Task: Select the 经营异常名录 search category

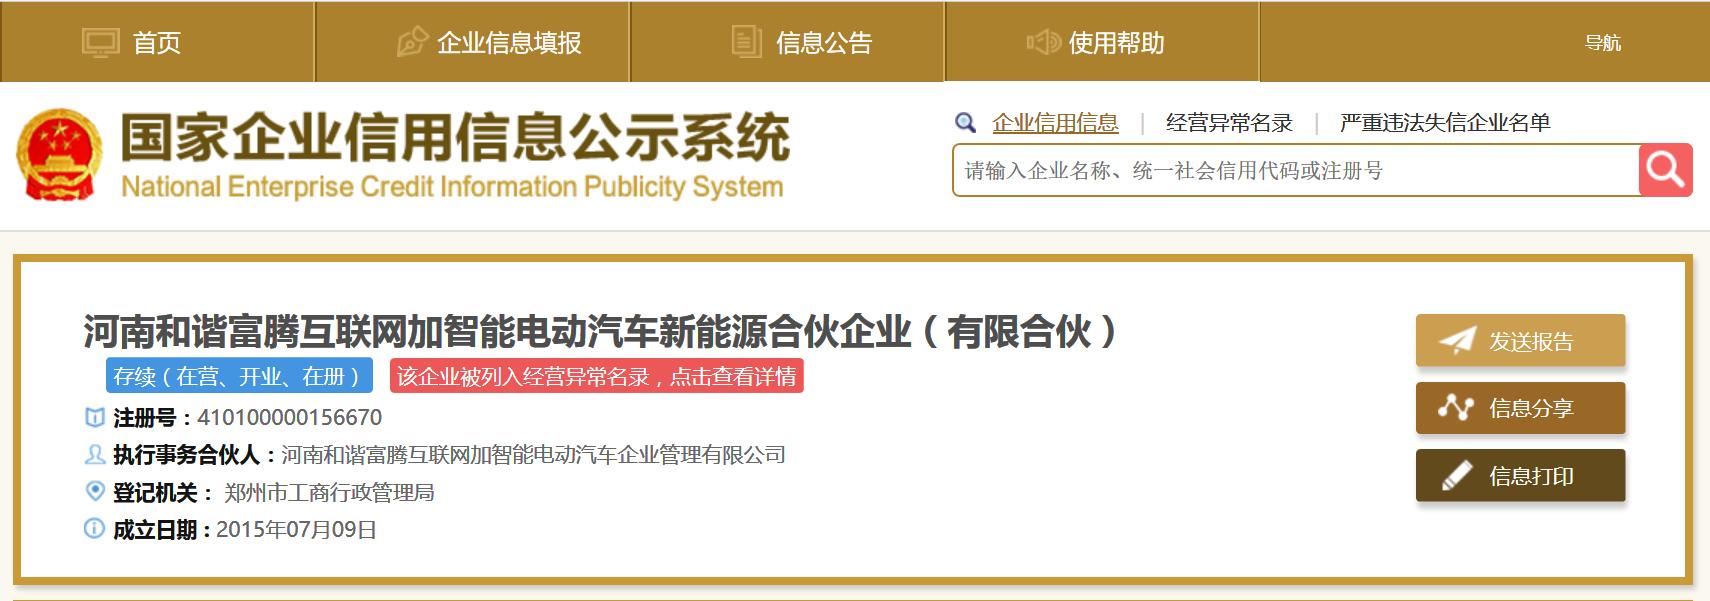Action: [x=1229, y=123]
